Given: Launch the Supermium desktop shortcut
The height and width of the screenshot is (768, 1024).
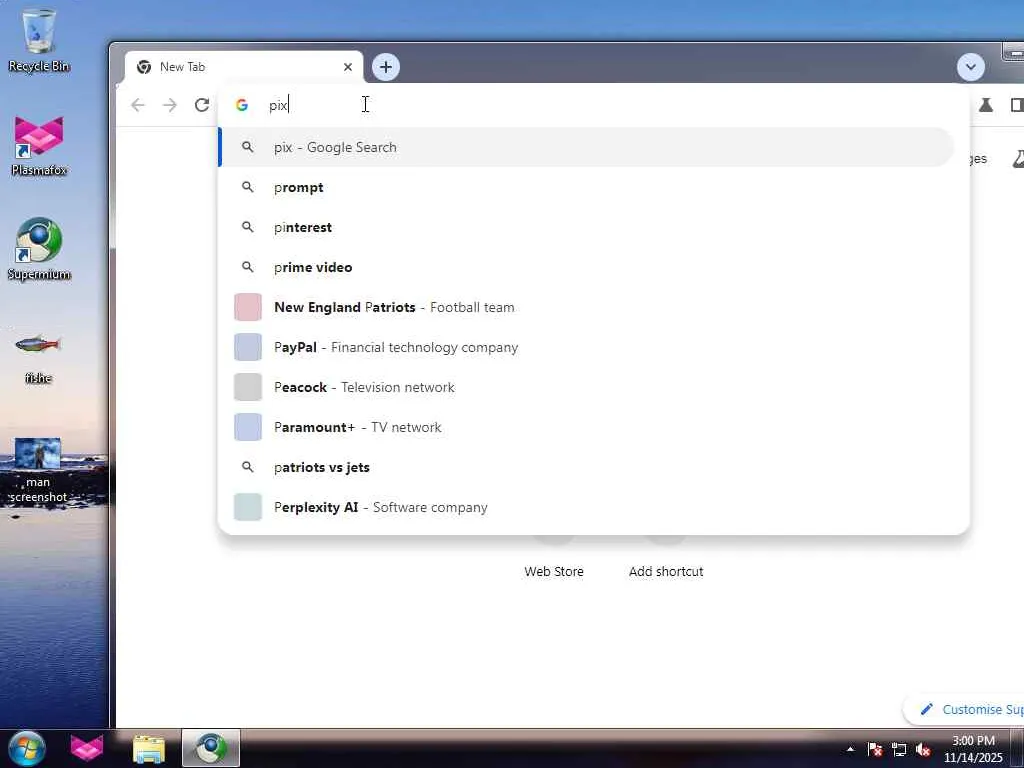Looking at the screenshot, I should tap(39, 249).
